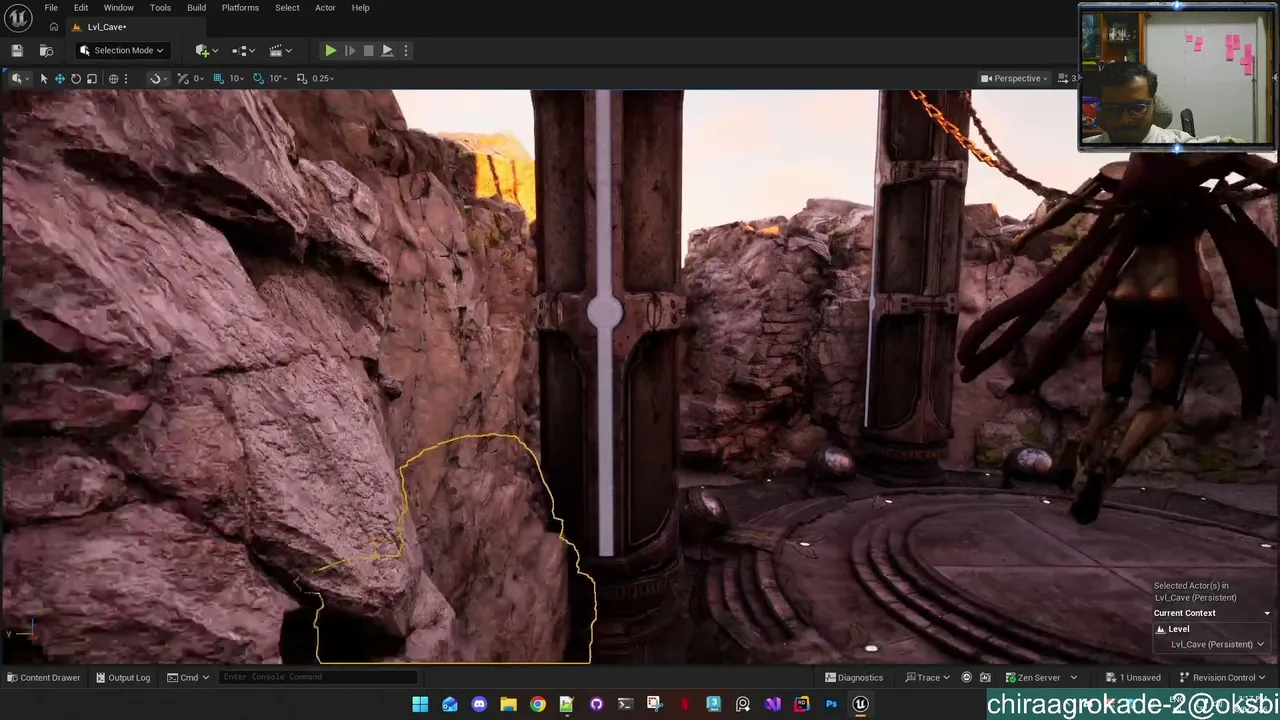Open Google Chrome from the taskbar
Viewport: 1280px width, 720px height.
pos(538,704)
